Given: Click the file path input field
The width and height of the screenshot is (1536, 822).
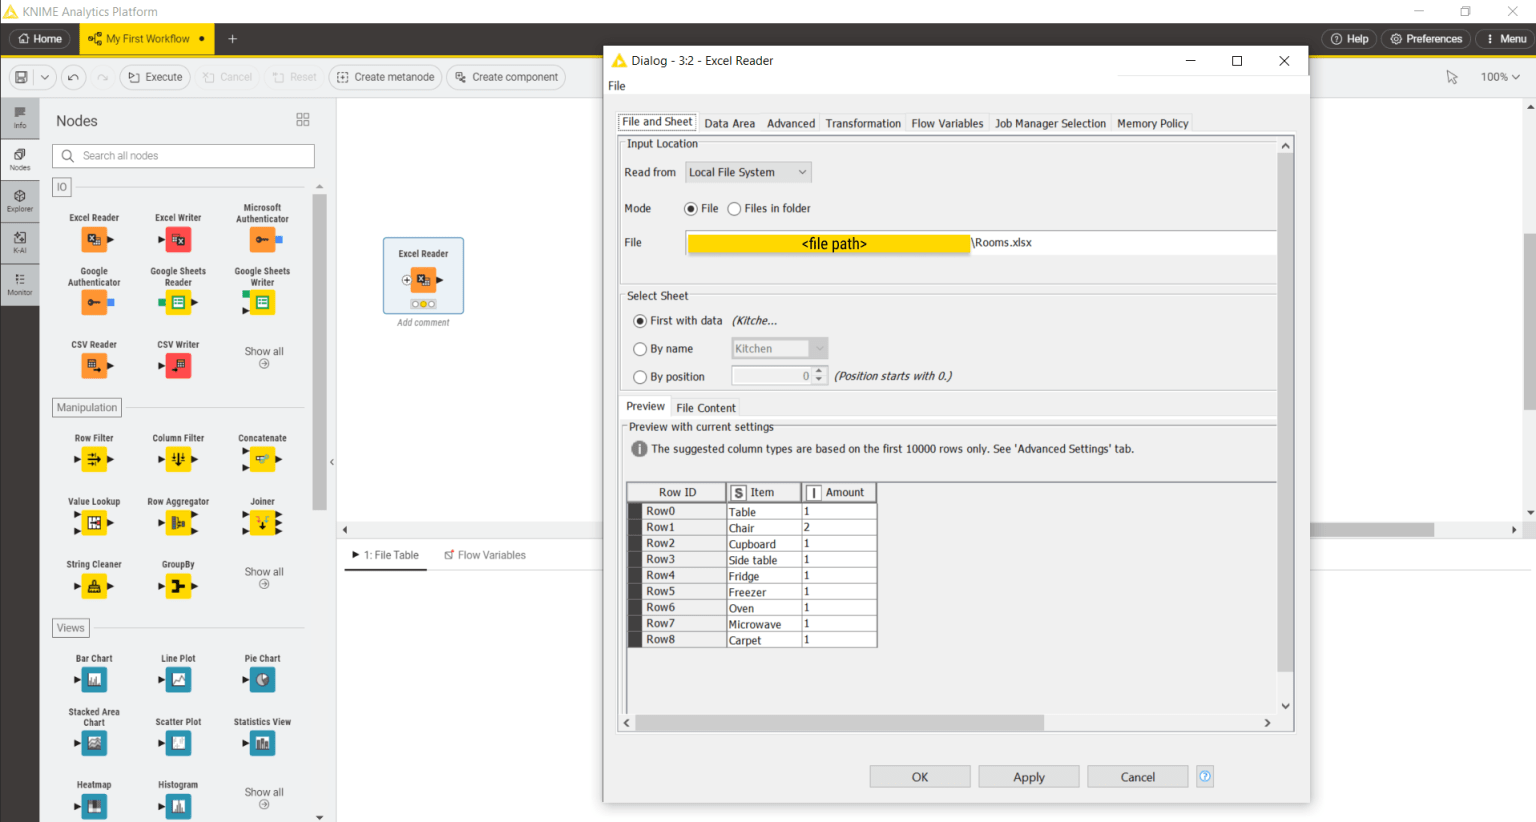Looking at the screenshot, I should [x=981, y=243].
